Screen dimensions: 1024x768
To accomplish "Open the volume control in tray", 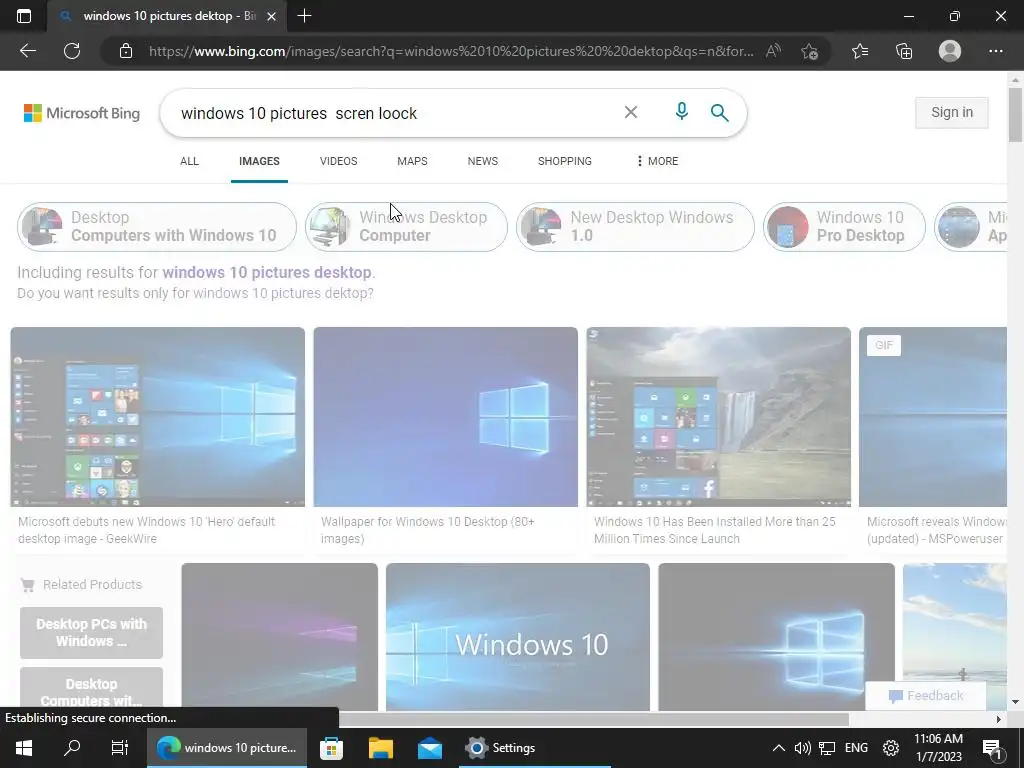I will pos(803,748).
